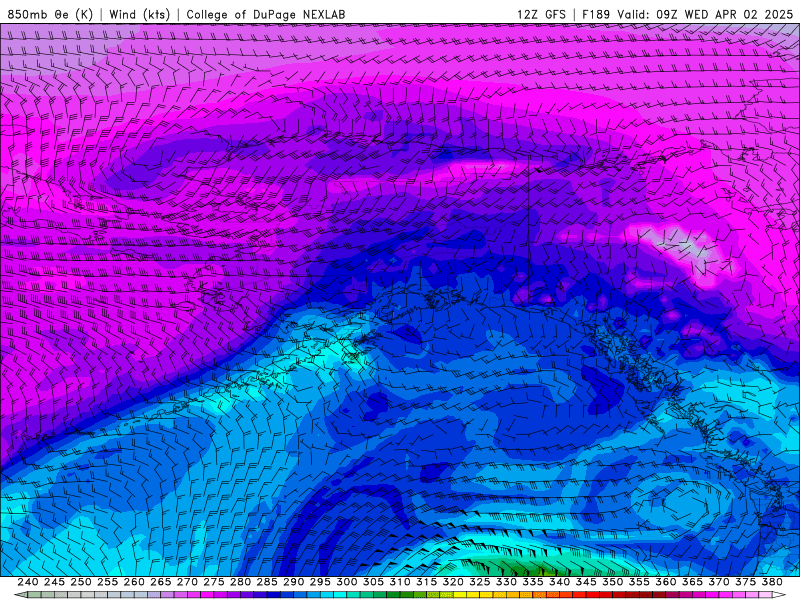This screenshot has height=600, width=800.
Task: Click the 360 color scale label
Action: coord(665,582)
